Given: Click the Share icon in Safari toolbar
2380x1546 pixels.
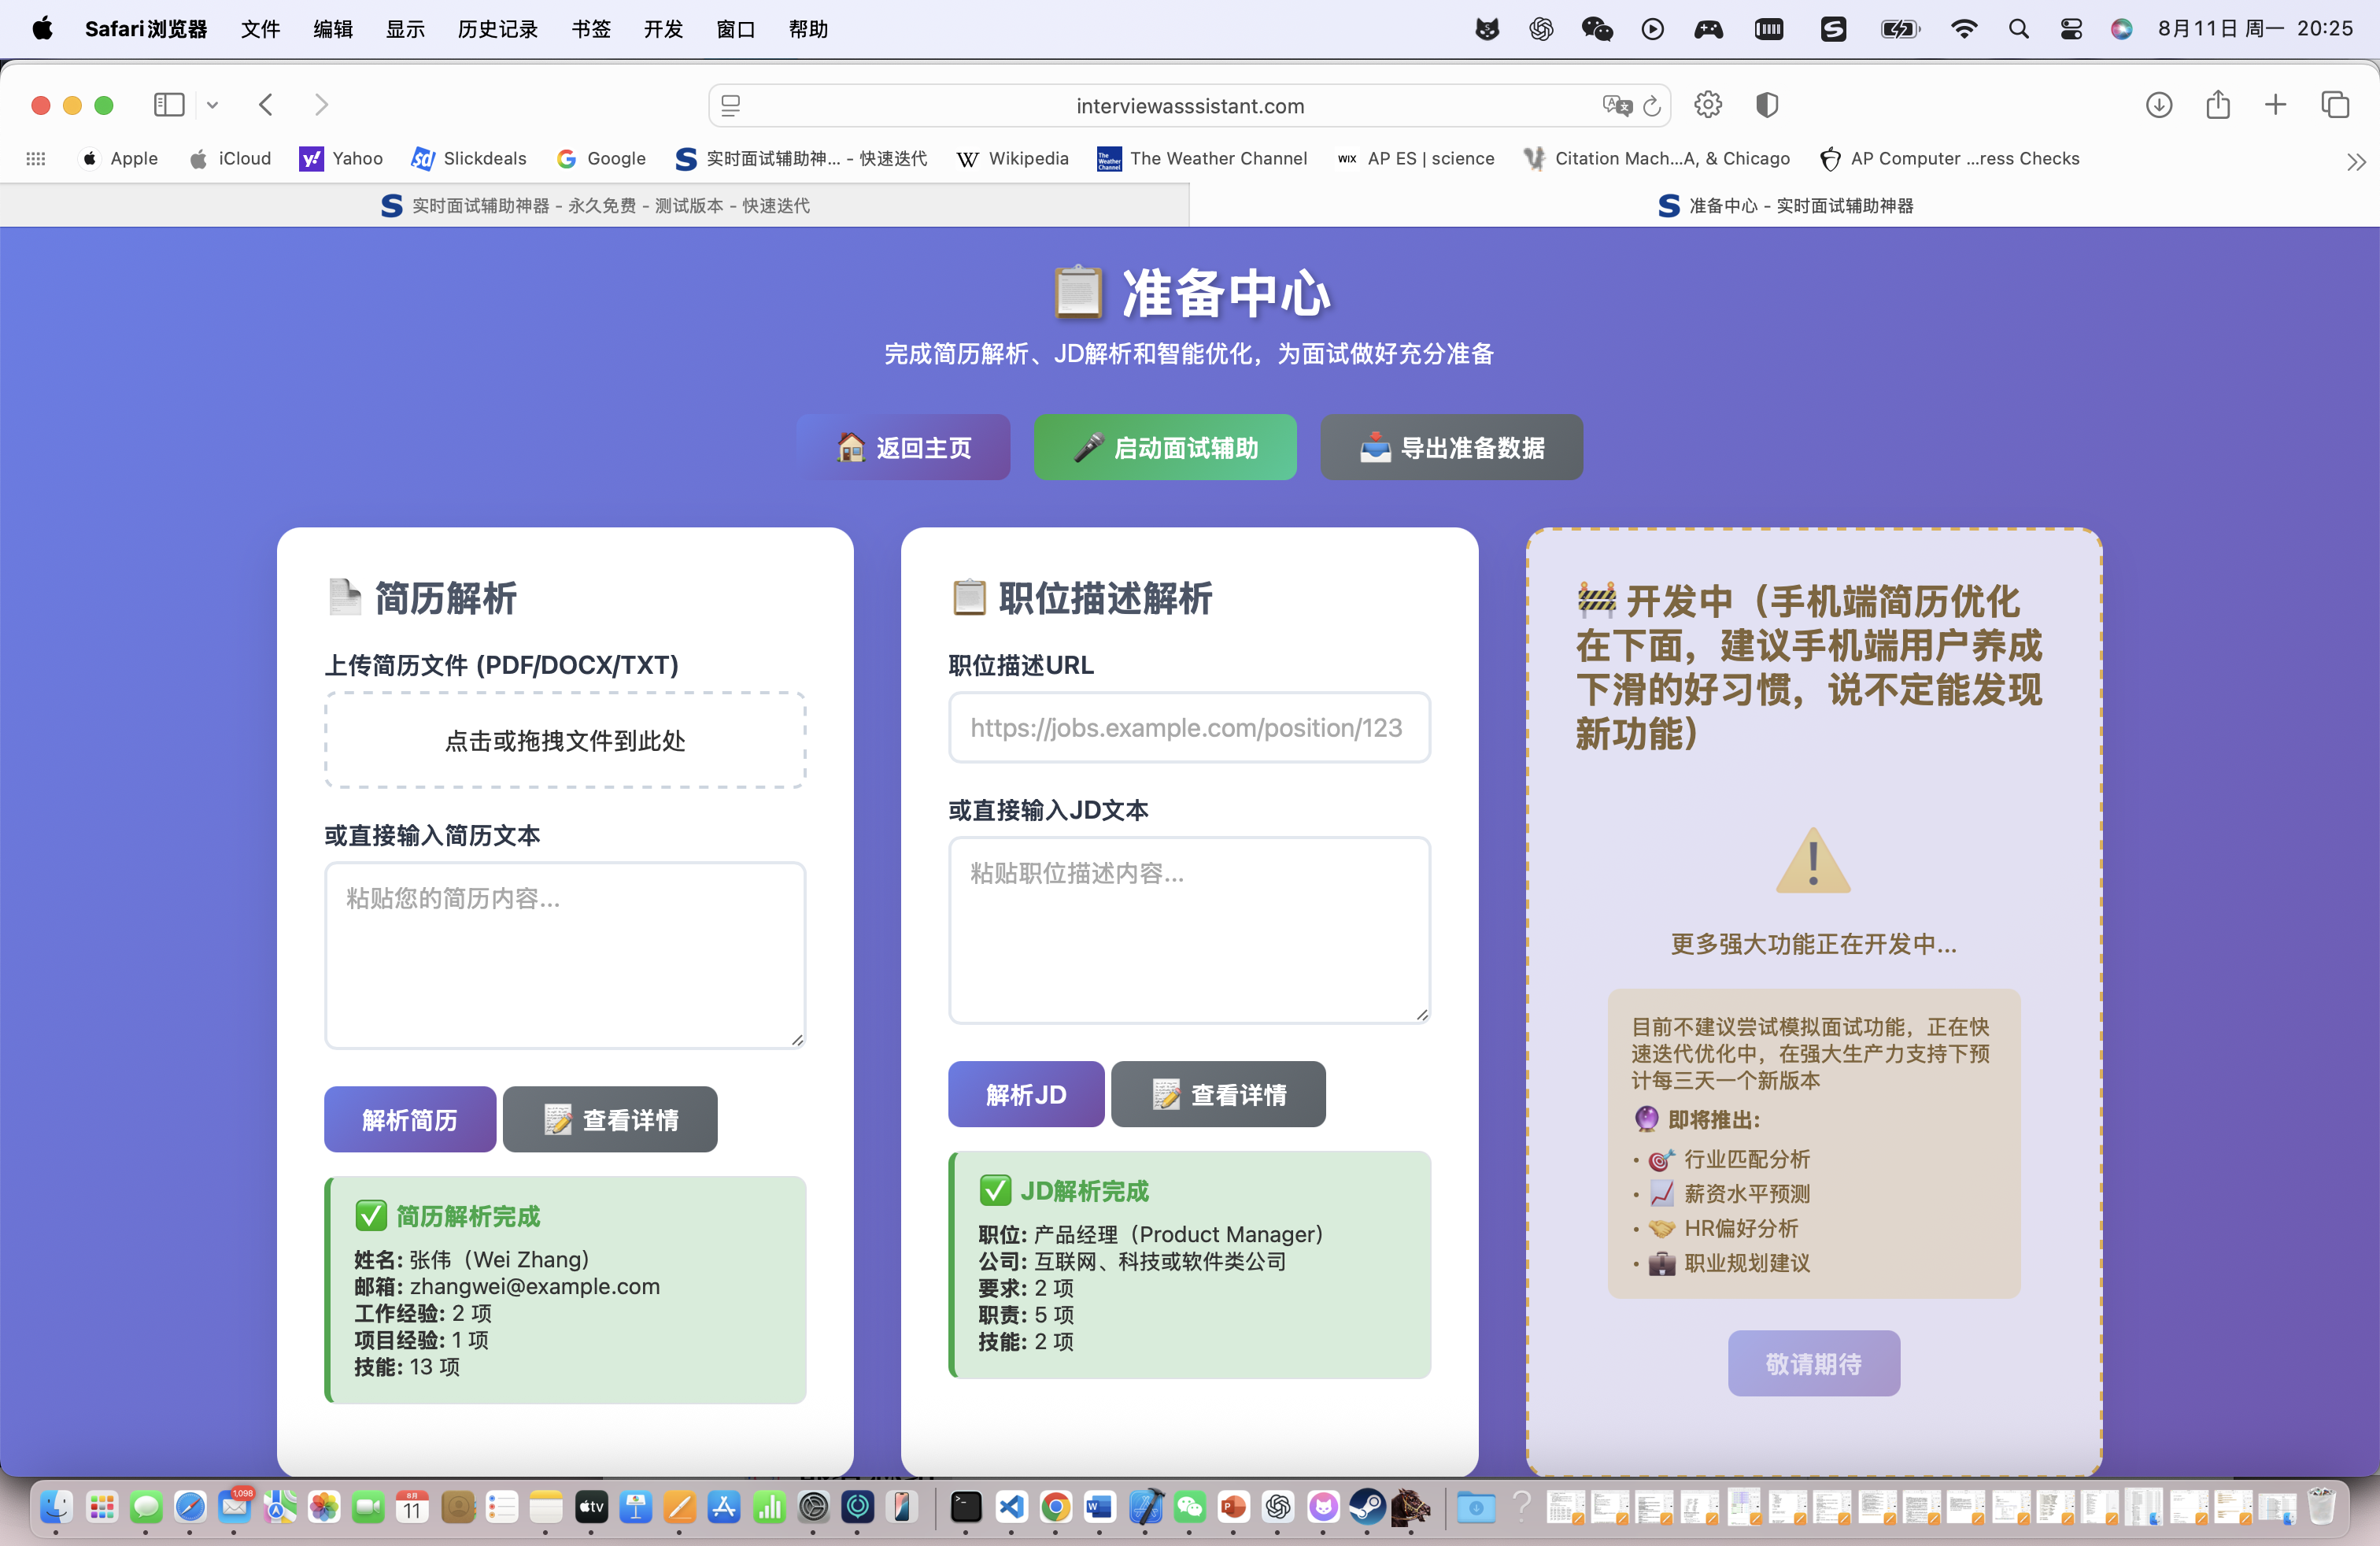Looking at the screenshot, I should 2217,105.
